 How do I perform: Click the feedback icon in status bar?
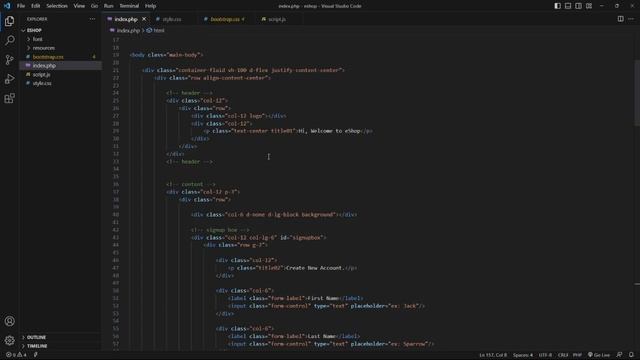[620, 355]
